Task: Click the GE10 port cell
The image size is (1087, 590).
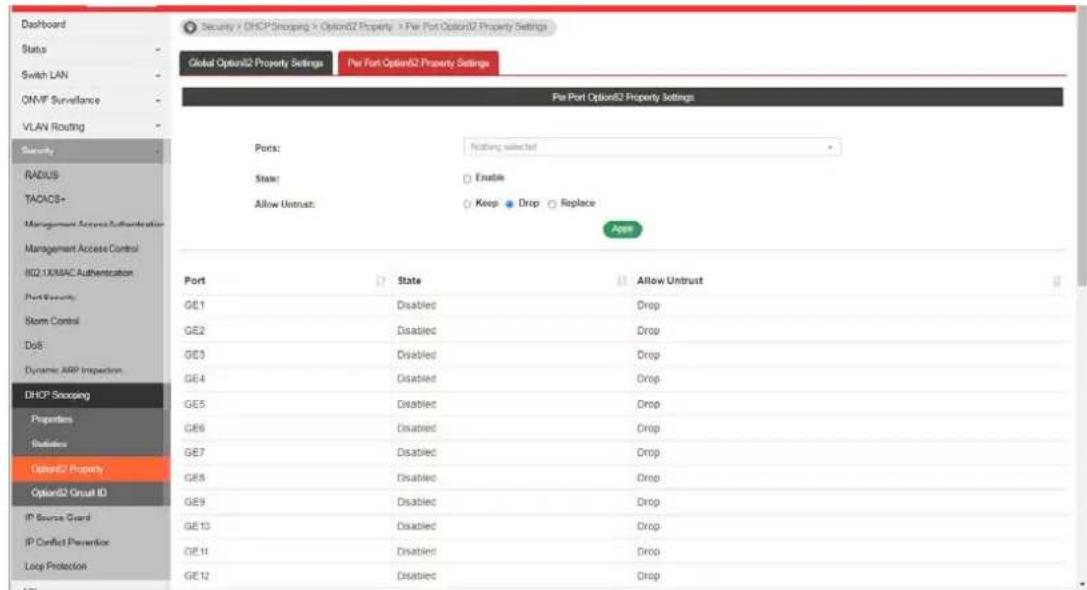Action: pos(197,527)
